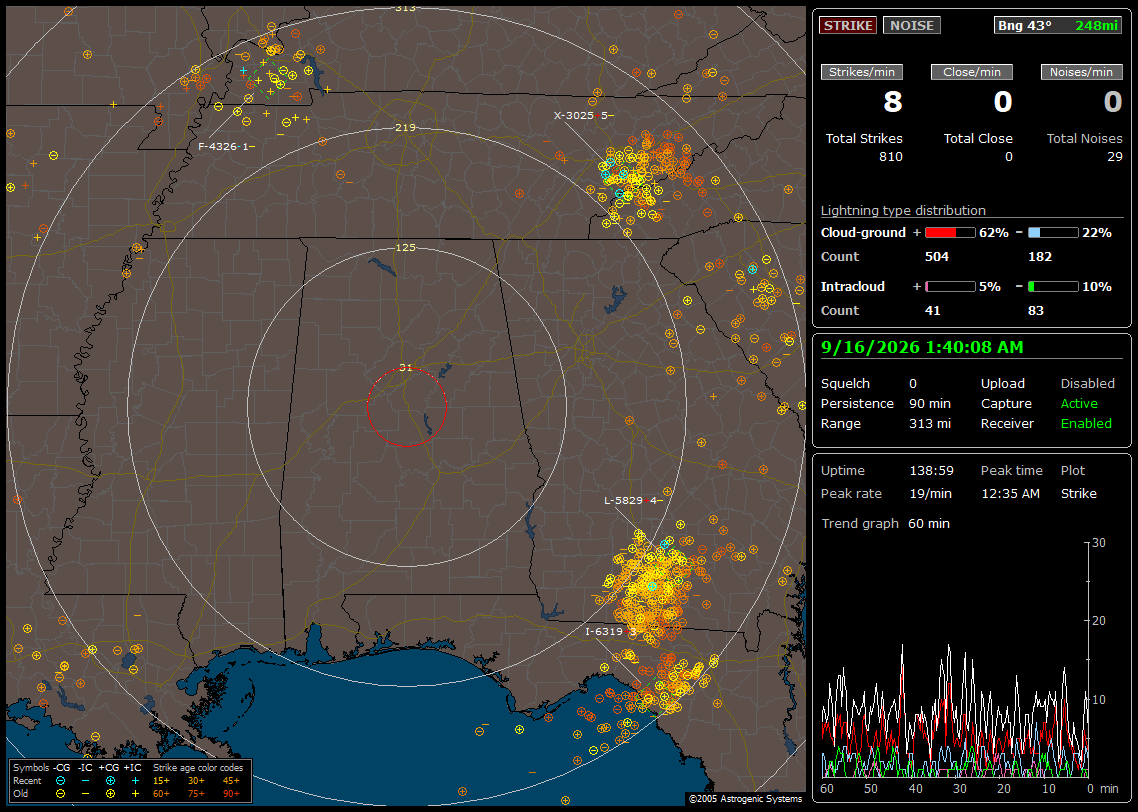Change the Trend graph 60 min setting

pos(929,523)
